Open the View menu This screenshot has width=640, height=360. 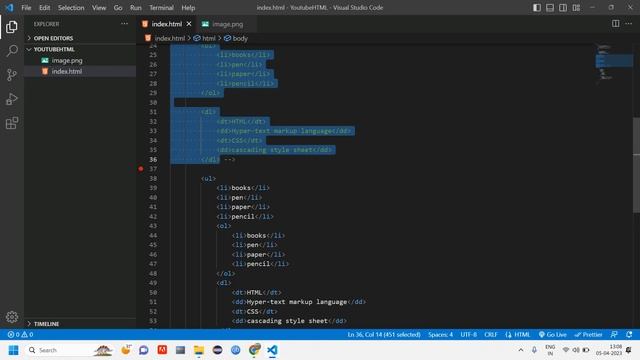point(99,8)
